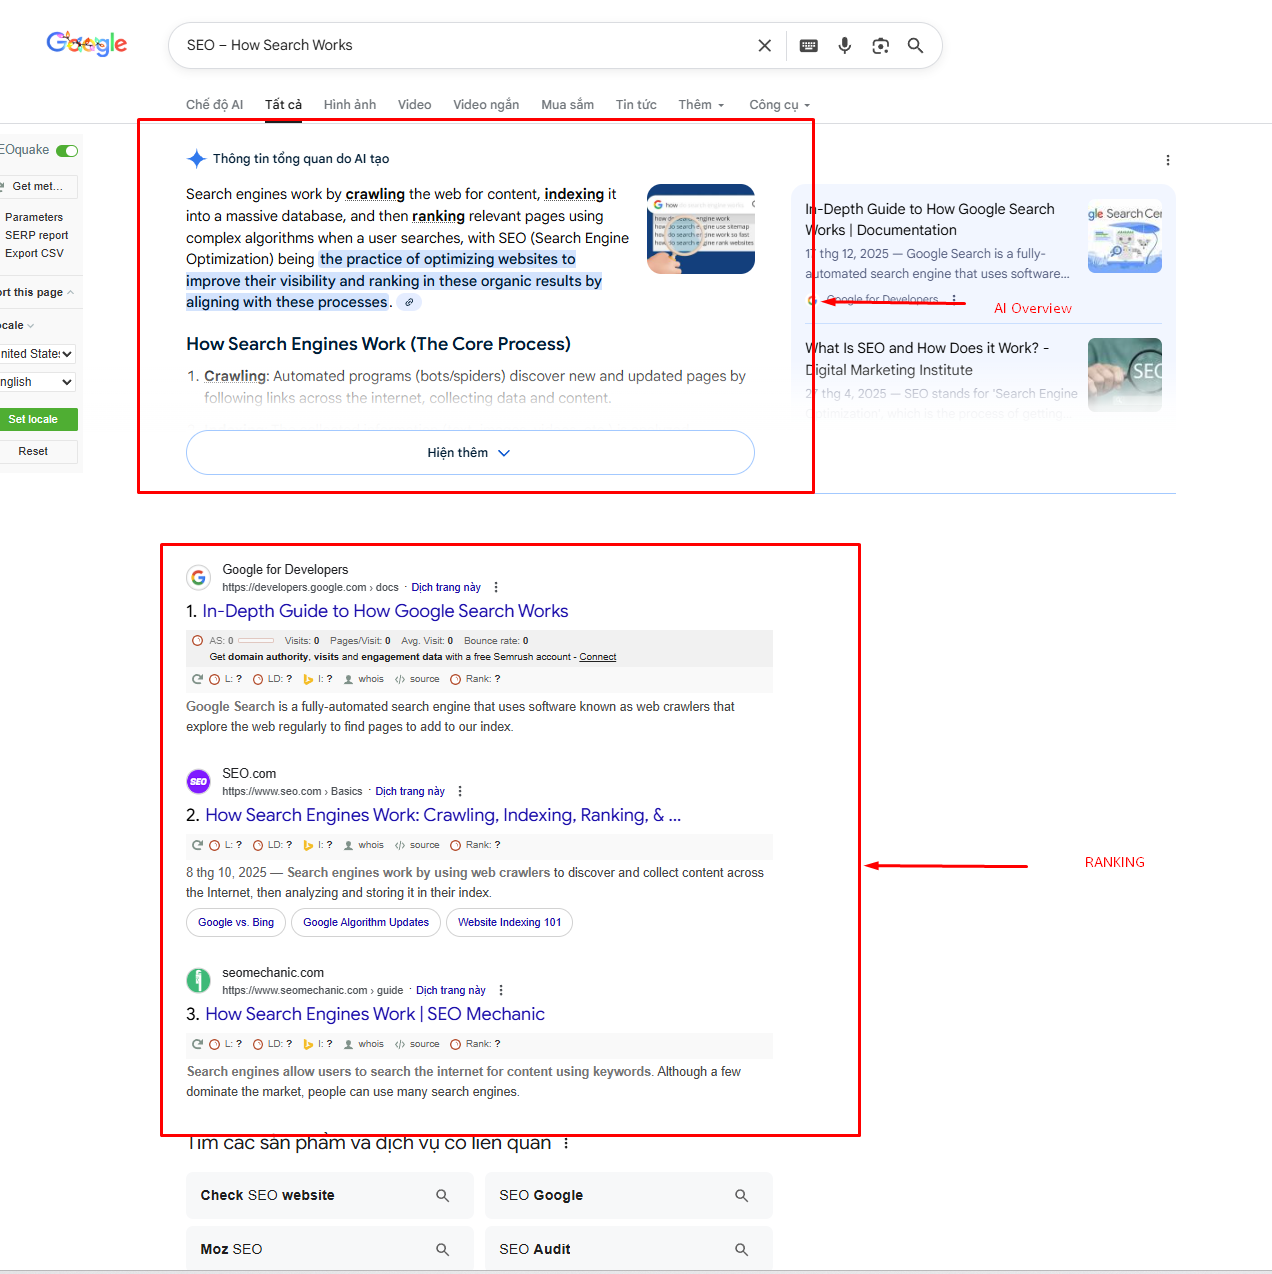Image resolution: width=1272 pixels, height=1274 pixels.
Task: Open more options dots beside seomechanic.com URL
Action: 501,990
